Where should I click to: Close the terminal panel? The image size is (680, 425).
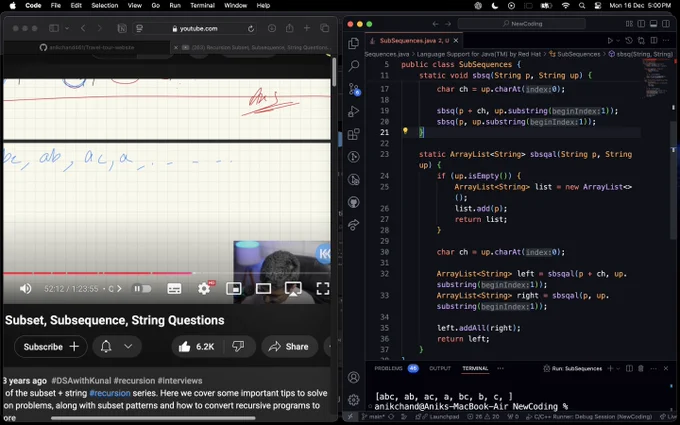pos(666,368)
